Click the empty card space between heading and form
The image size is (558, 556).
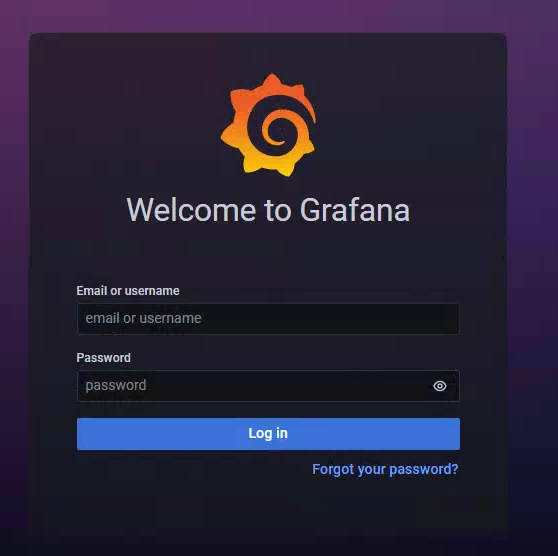point(268,255)
